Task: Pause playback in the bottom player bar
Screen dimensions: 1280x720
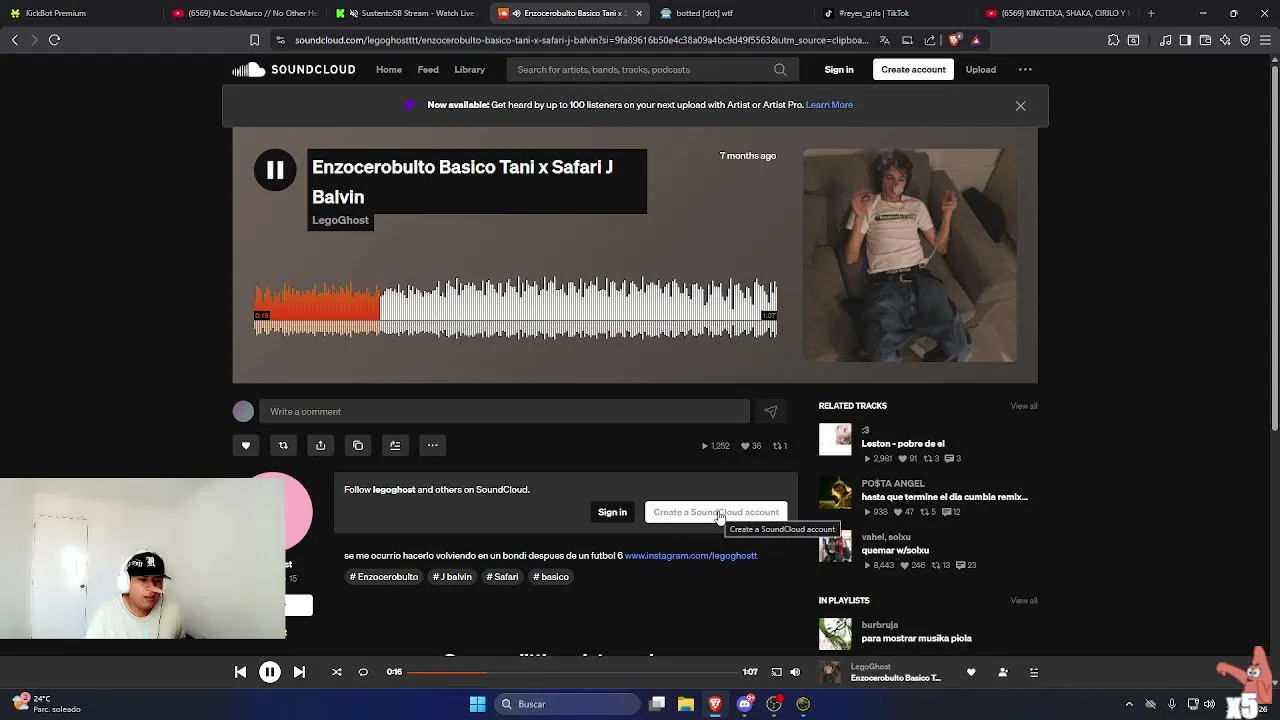Action: click(270, 672)
